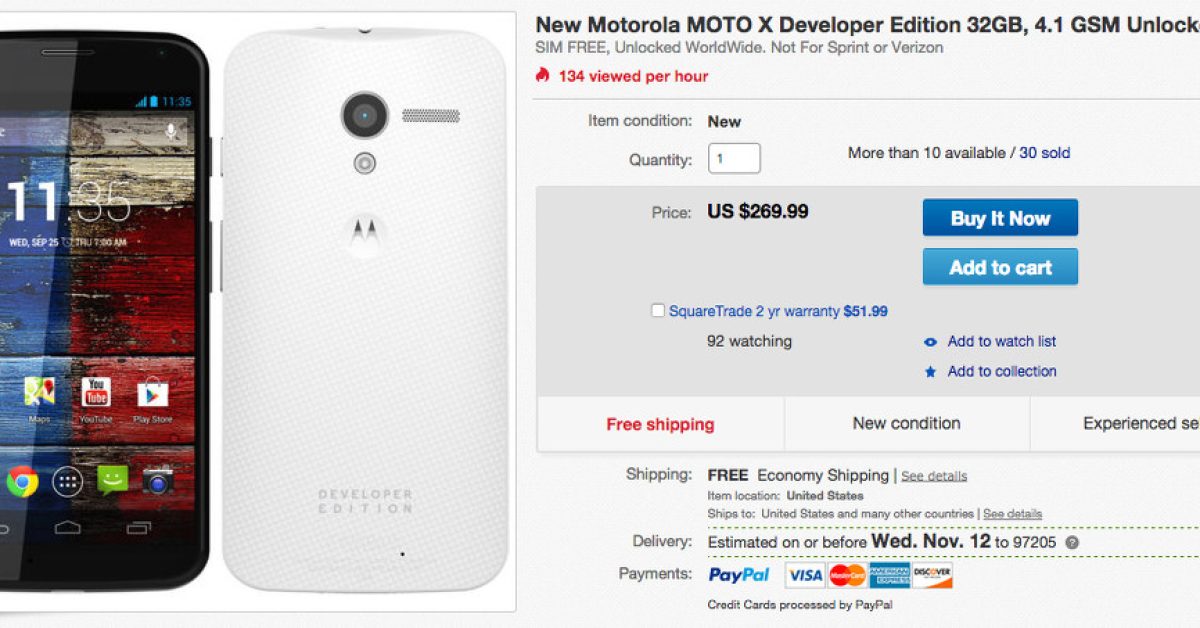Add the item to cart
This screenshot has width=1200, height=628.
click(x=999, y=267)
